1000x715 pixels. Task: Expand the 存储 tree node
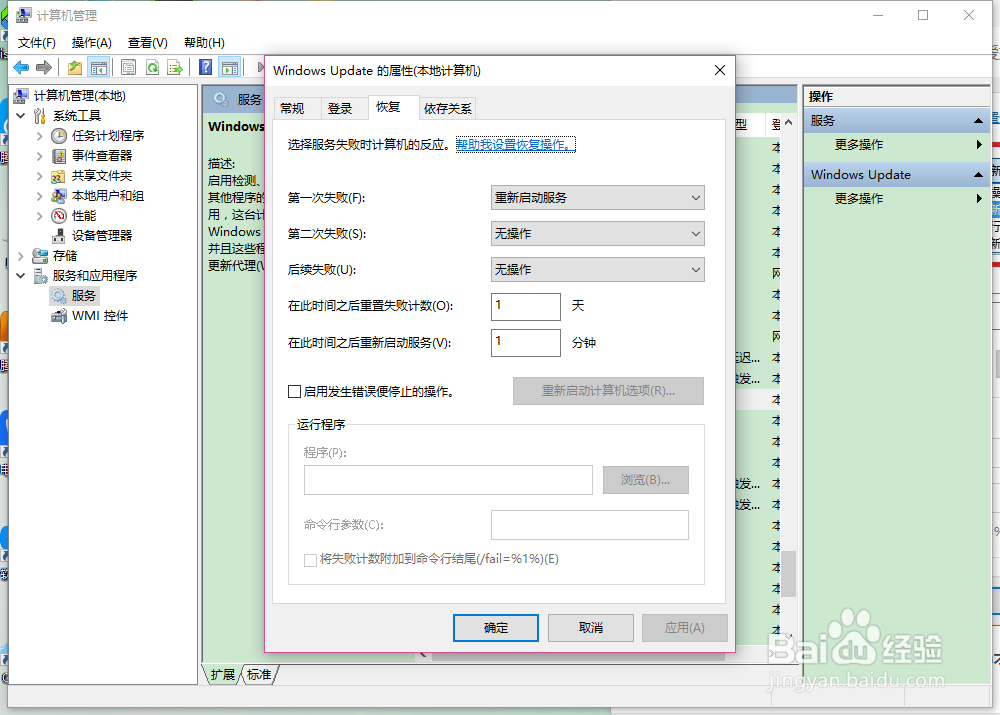20,256
